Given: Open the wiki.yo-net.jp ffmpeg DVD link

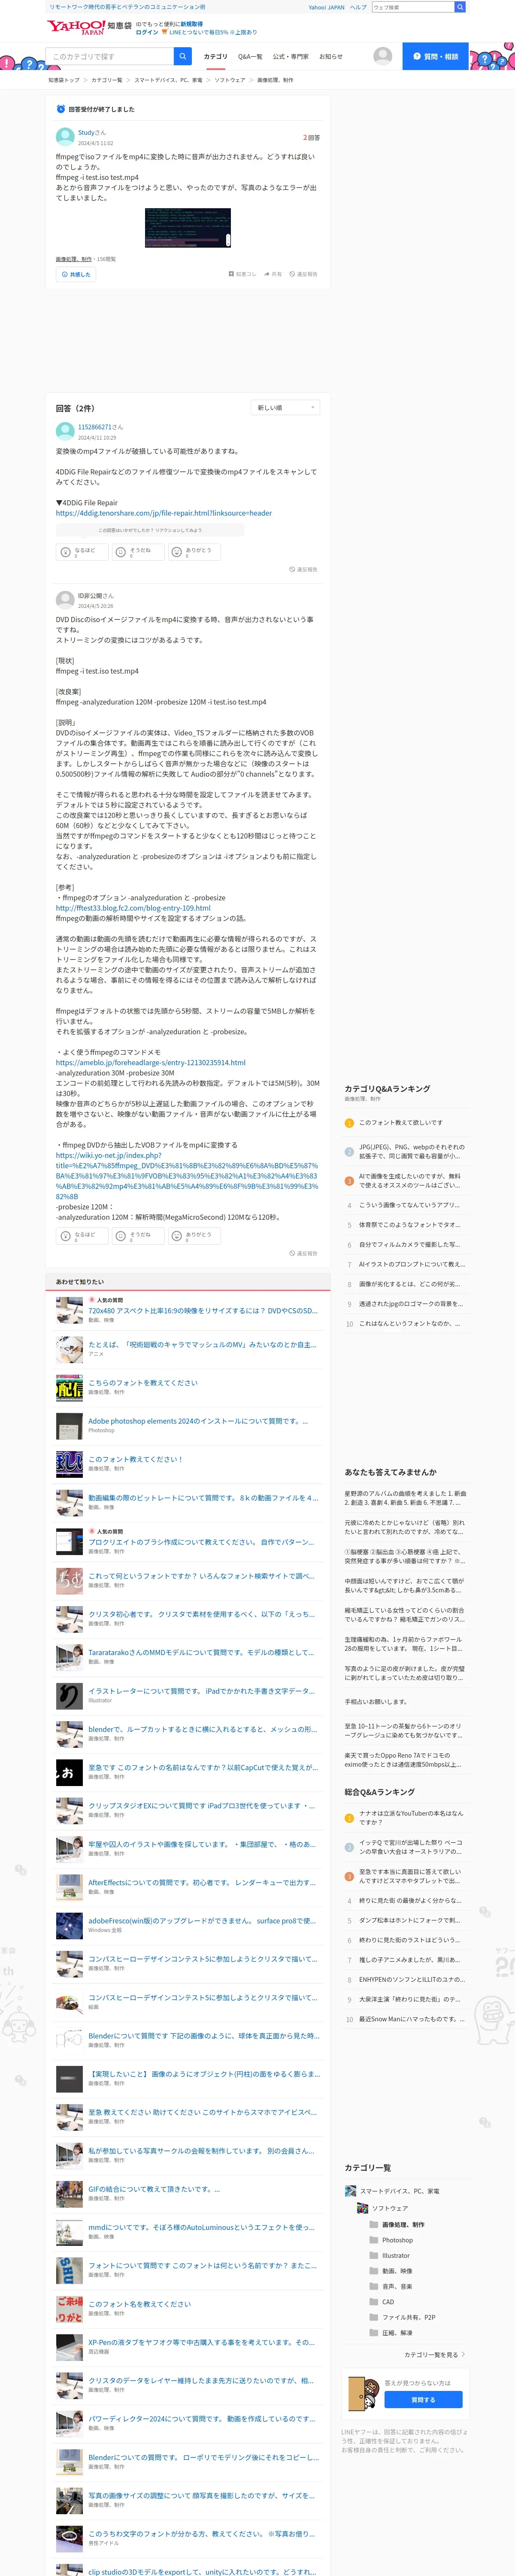Looking at the screenshot, I should tap(187, 1175).
